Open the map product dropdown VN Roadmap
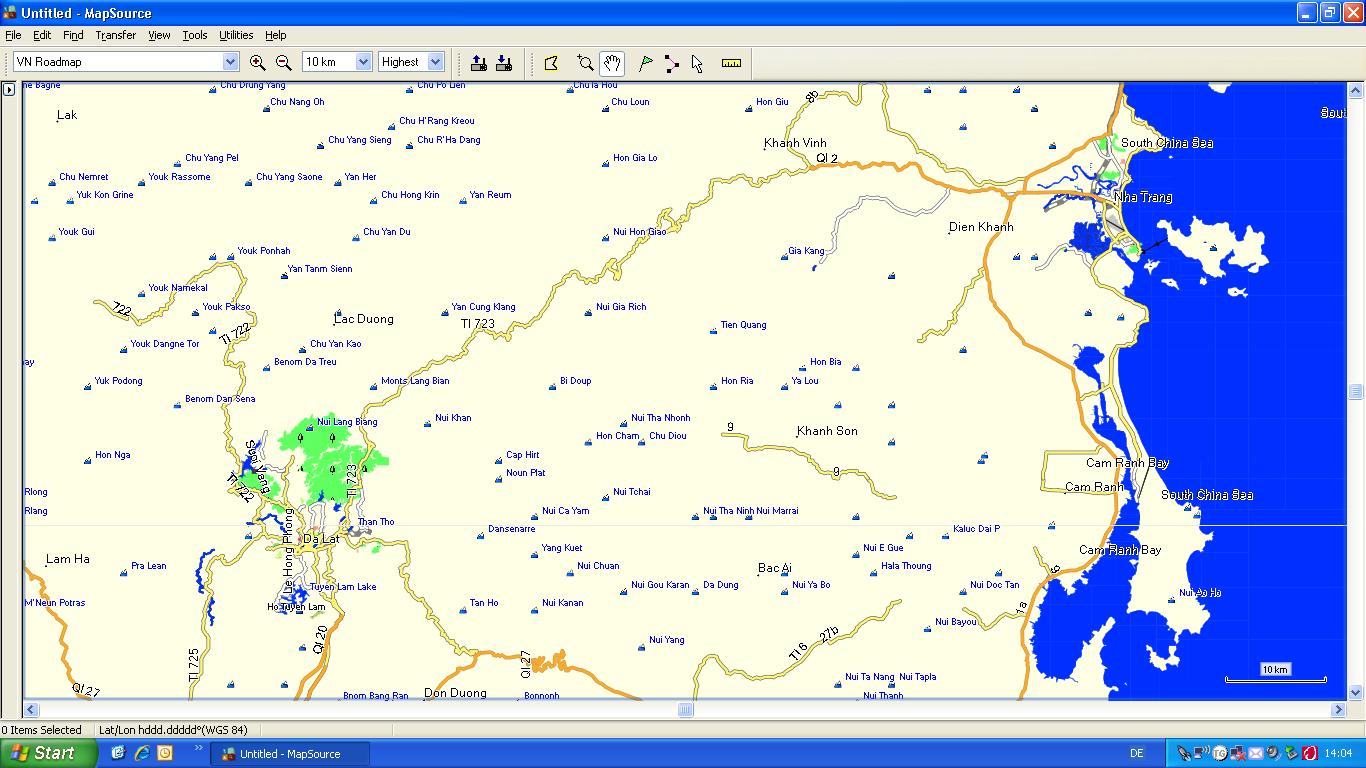This screenshot has height=768, width=1366. coord(230,62)
